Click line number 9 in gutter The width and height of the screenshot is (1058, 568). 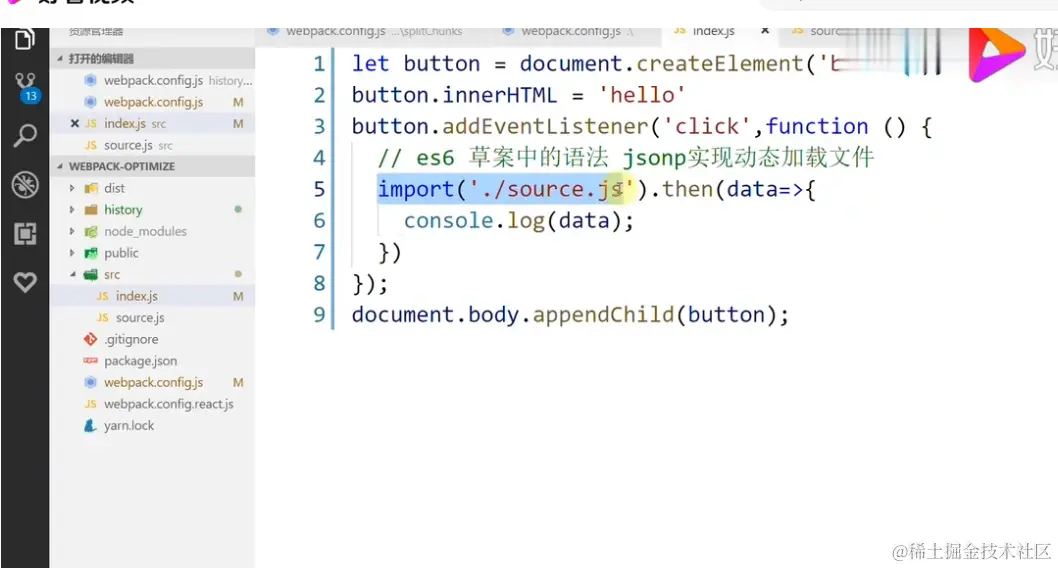(319, 315)
